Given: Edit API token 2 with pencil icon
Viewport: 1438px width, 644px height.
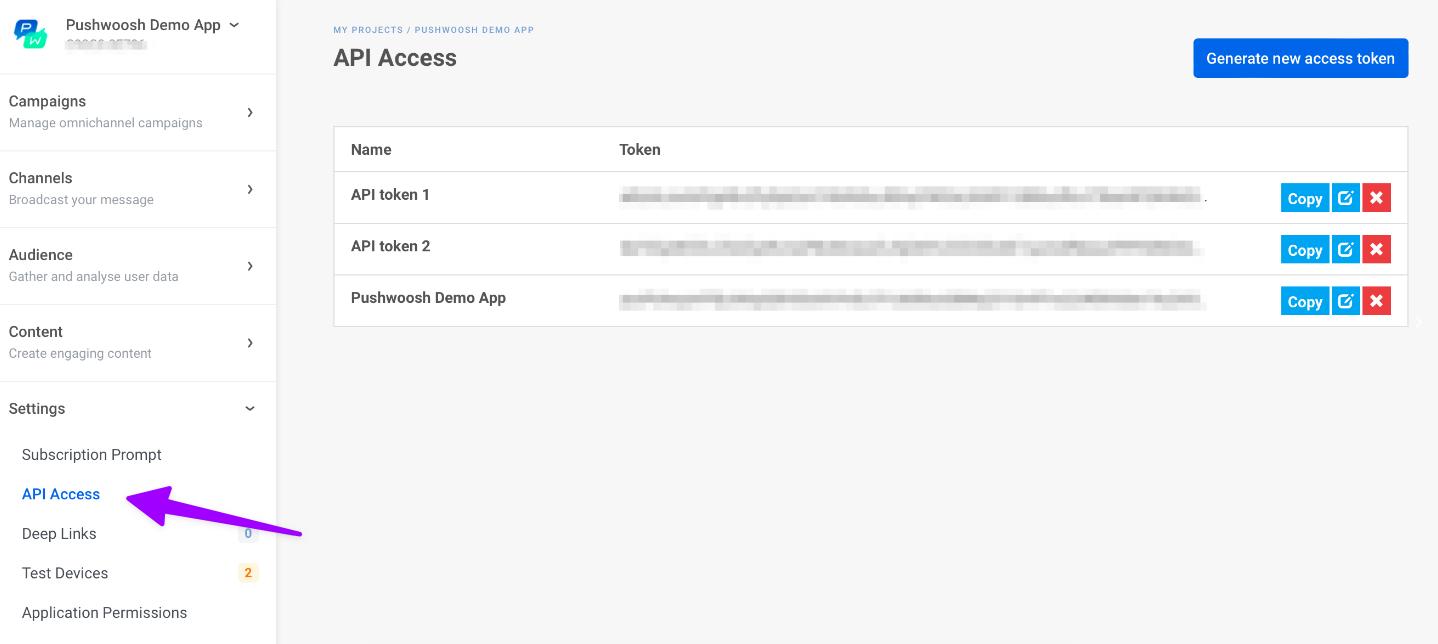Looking at the screenshot, I should tap(1345, 250).
